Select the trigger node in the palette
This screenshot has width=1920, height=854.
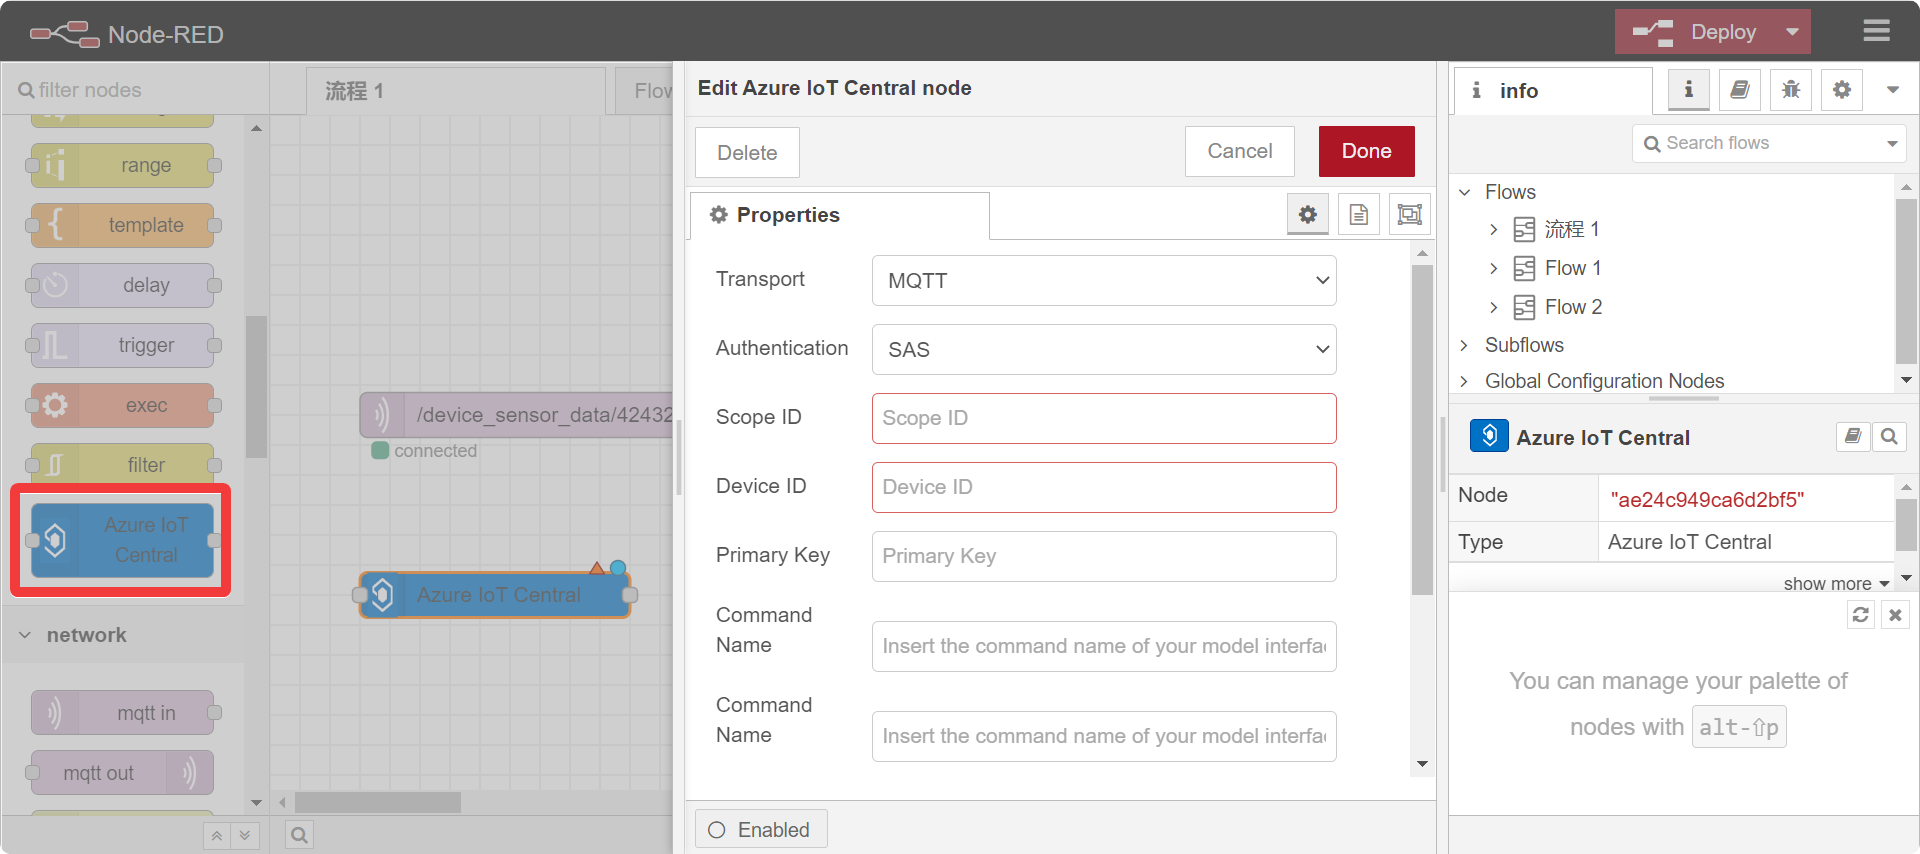pos(122,345)
